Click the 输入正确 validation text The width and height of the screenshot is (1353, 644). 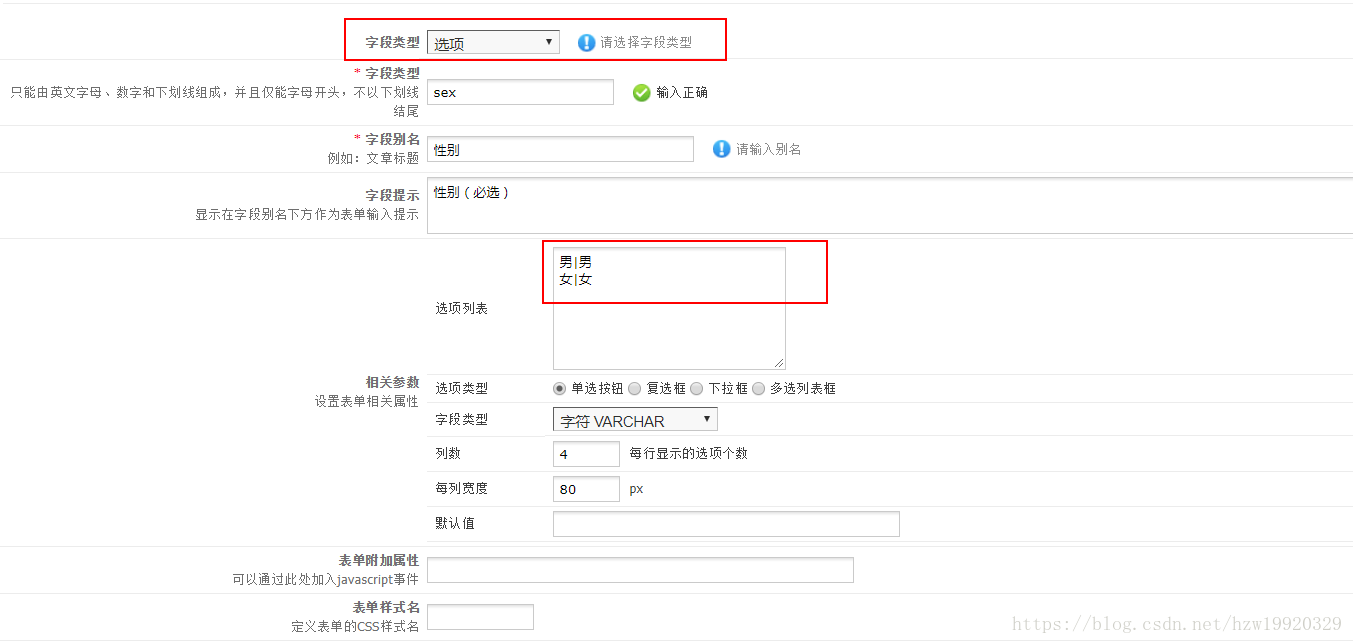pos(682,92)
